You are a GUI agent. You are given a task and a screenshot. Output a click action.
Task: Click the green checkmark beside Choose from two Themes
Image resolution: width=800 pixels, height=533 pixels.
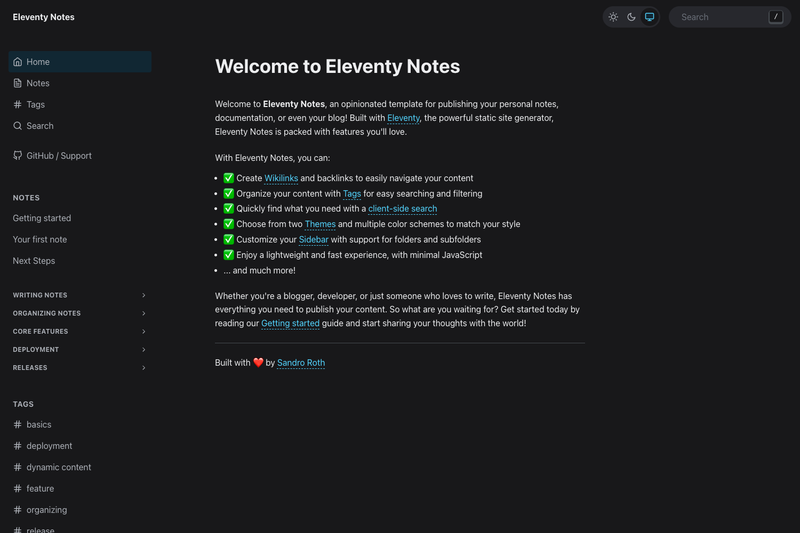click(x=229, y=224)
